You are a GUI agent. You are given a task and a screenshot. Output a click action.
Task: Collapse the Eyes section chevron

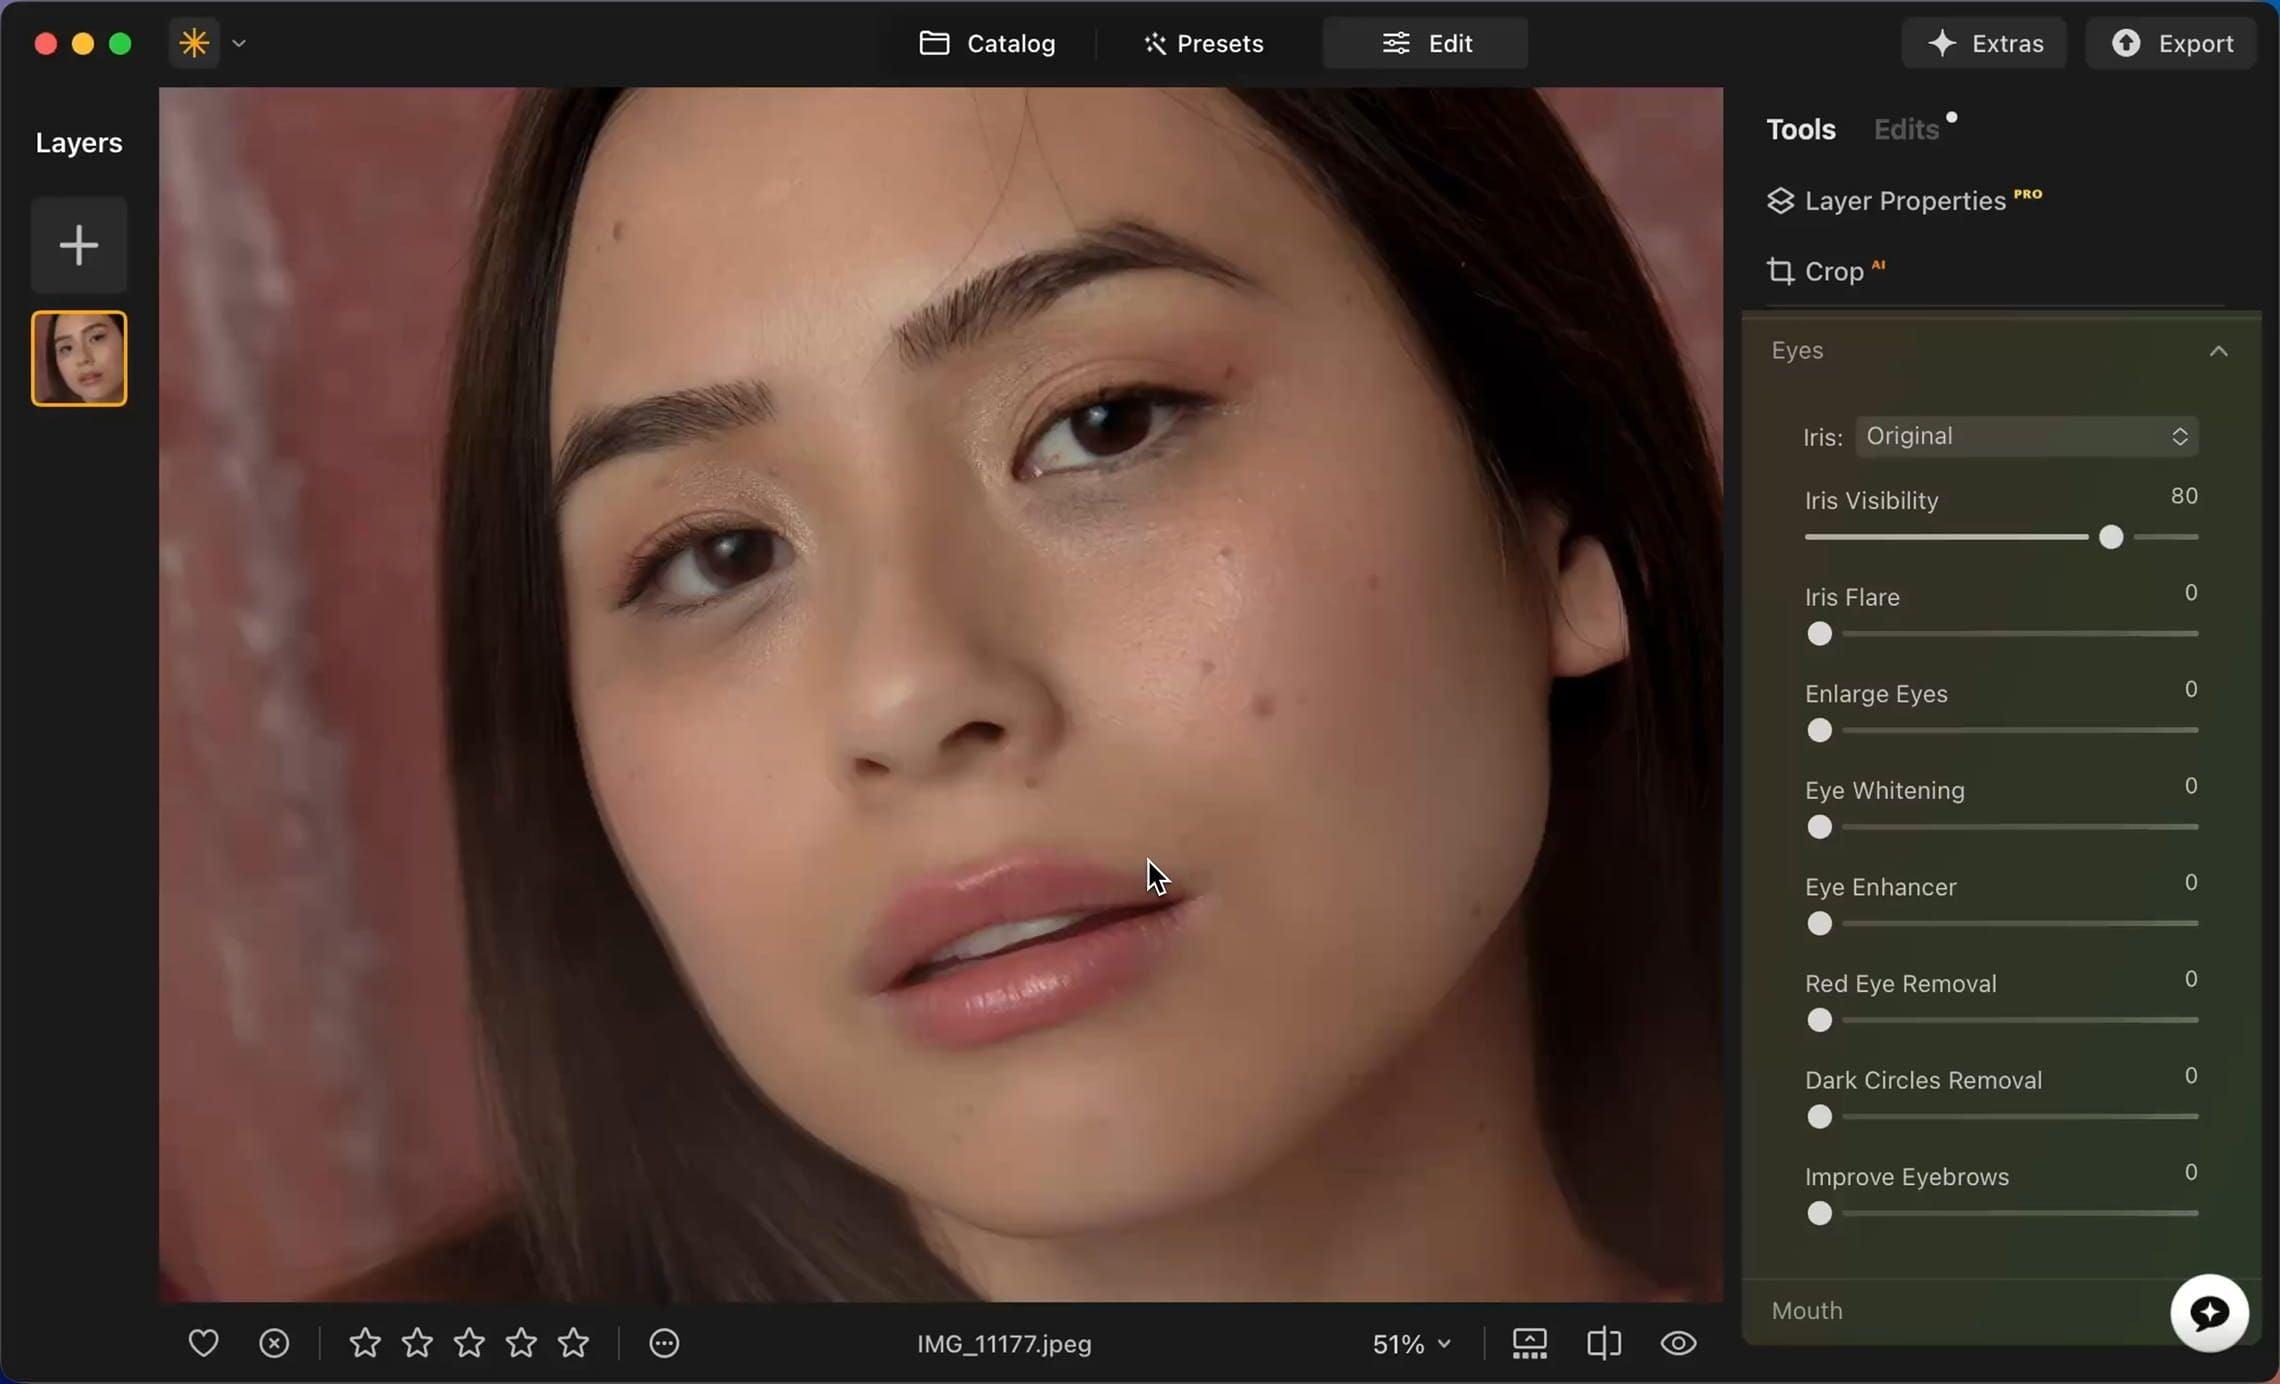point(2218,351)
